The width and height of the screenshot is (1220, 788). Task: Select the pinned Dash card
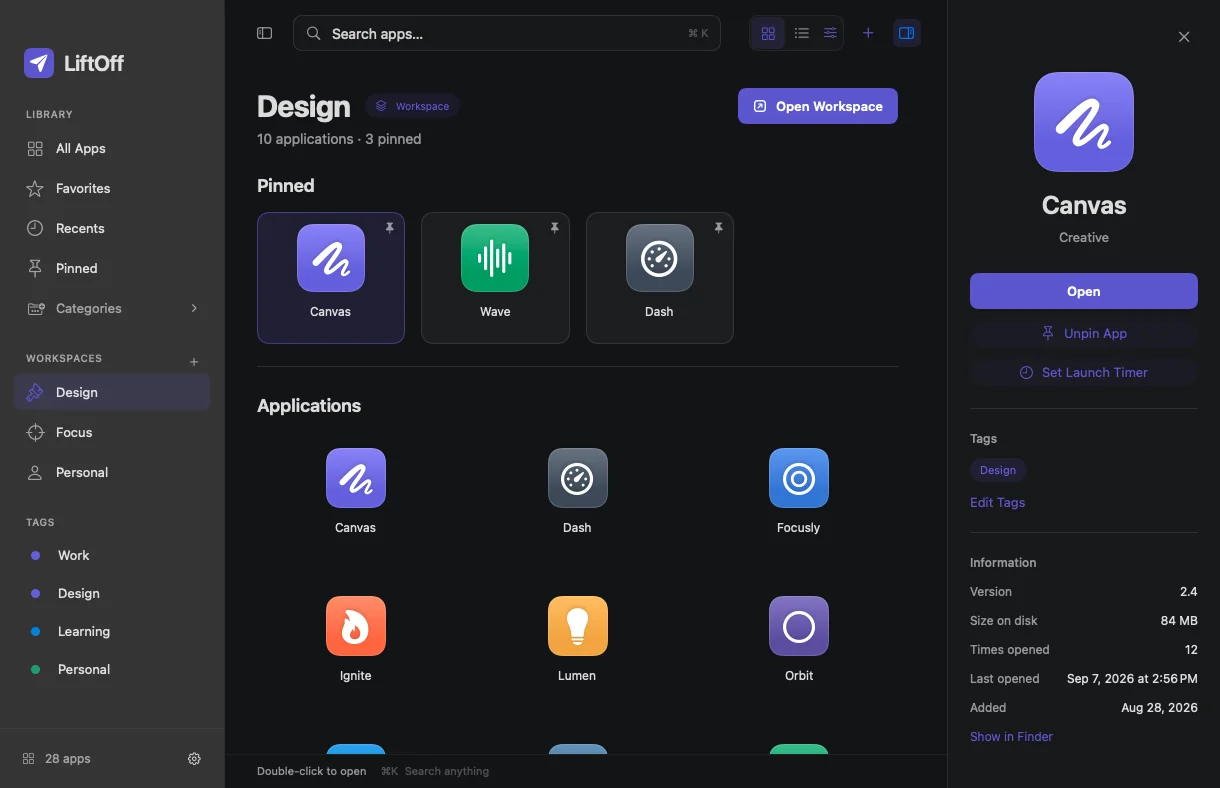pos(660,278)
